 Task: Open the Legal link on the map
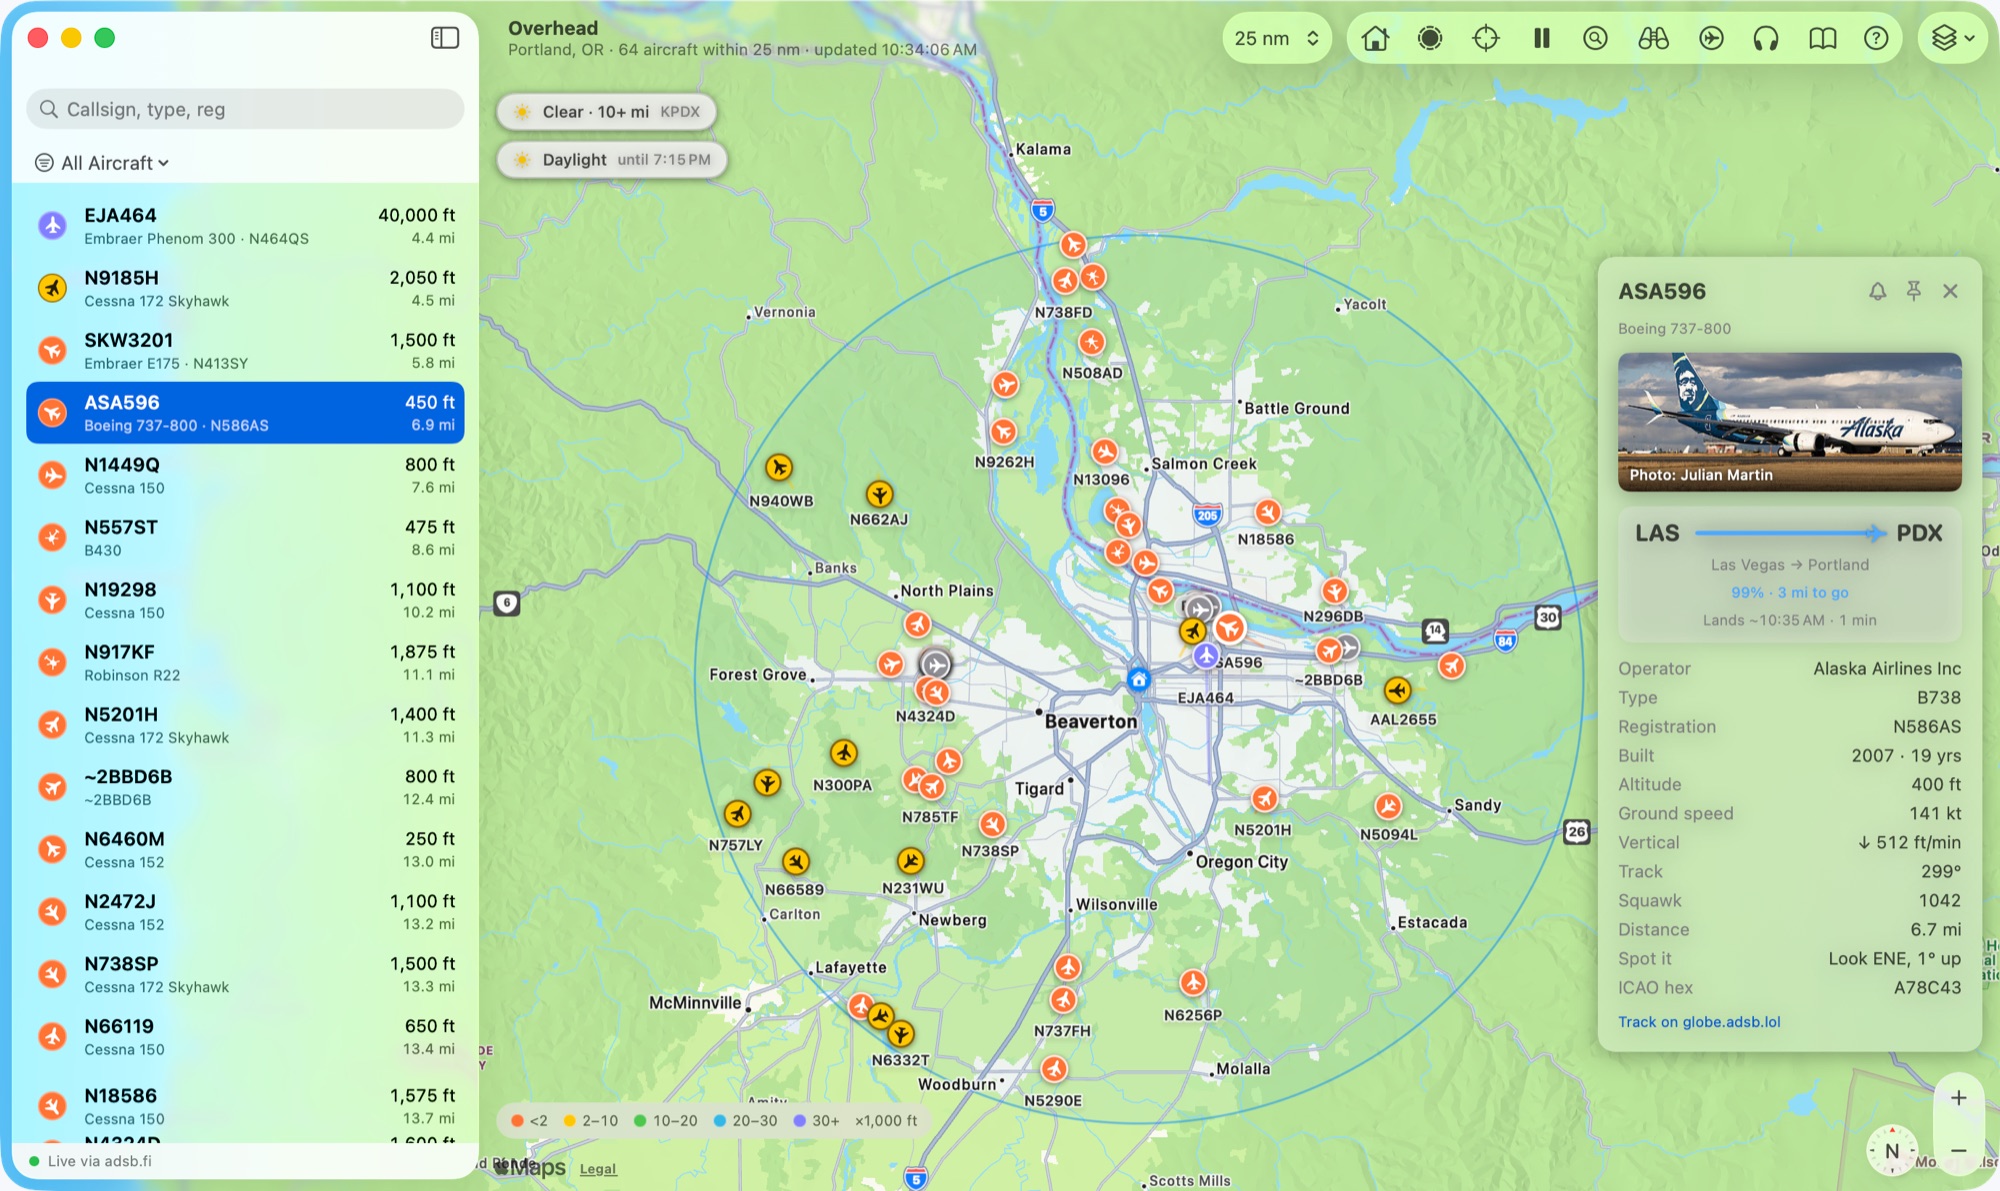pos(598,1169)
